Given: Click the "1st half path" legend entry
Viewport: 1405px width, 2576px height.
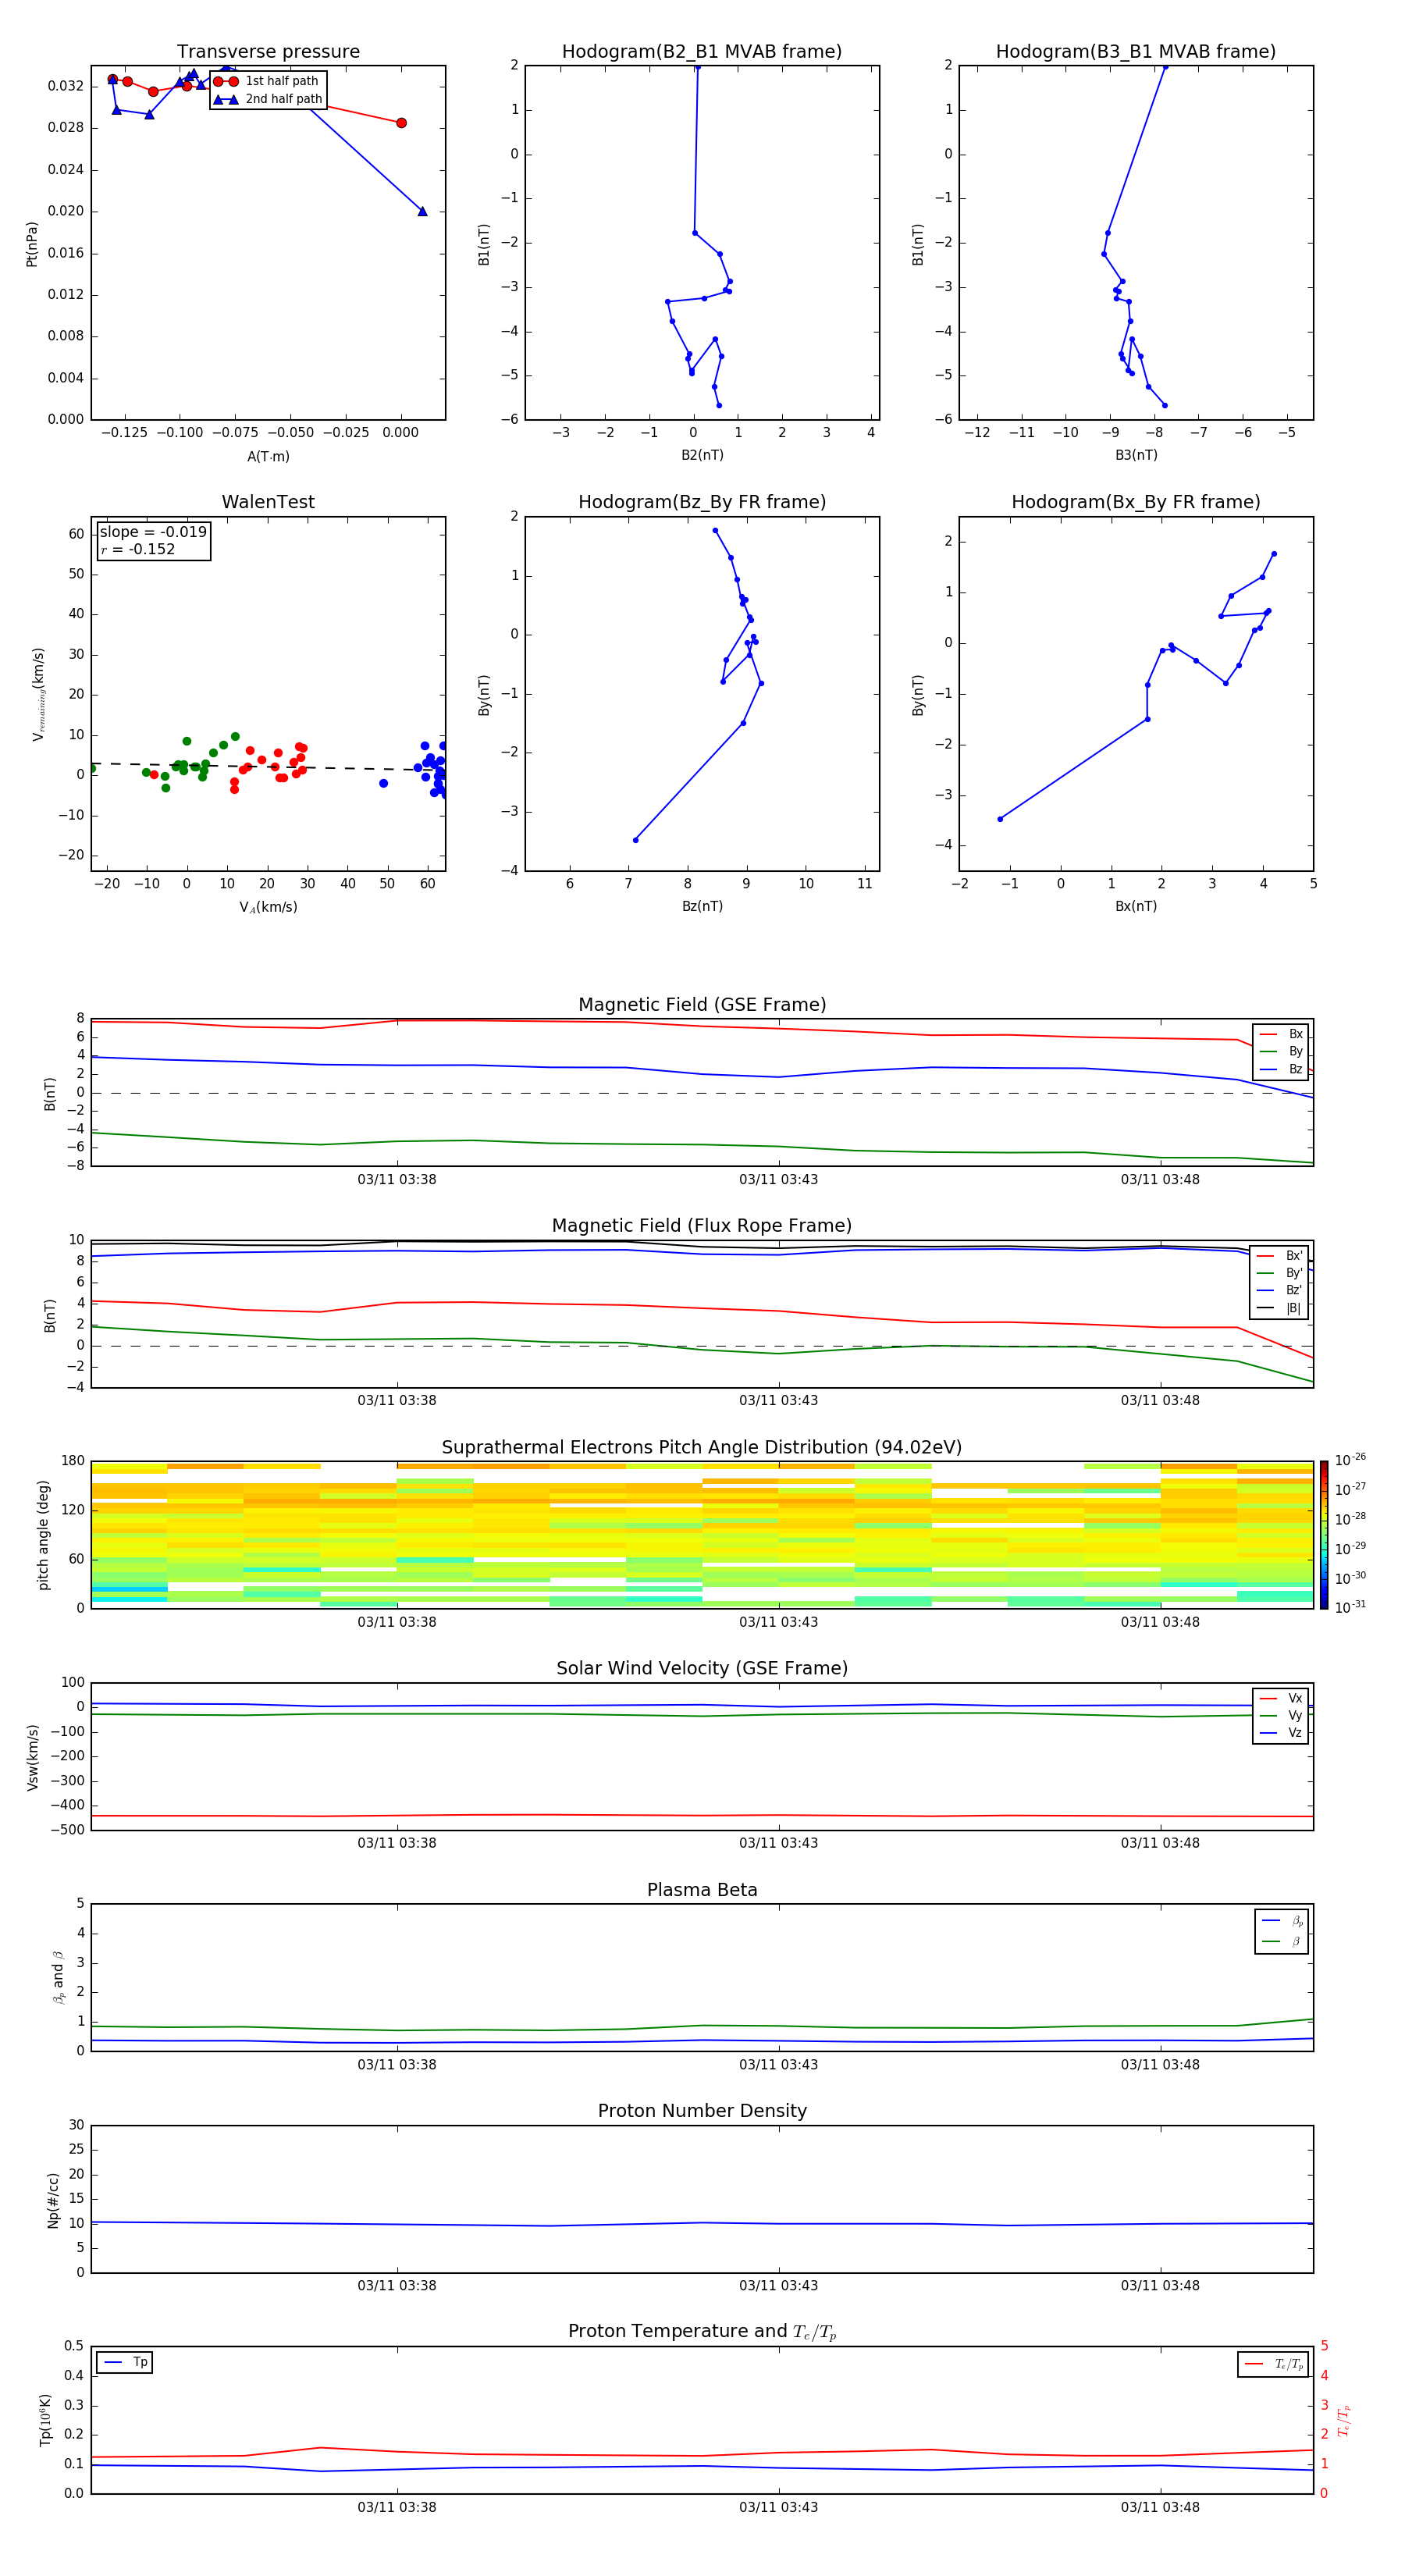Looking at the screenshot, I should point(268,81).
